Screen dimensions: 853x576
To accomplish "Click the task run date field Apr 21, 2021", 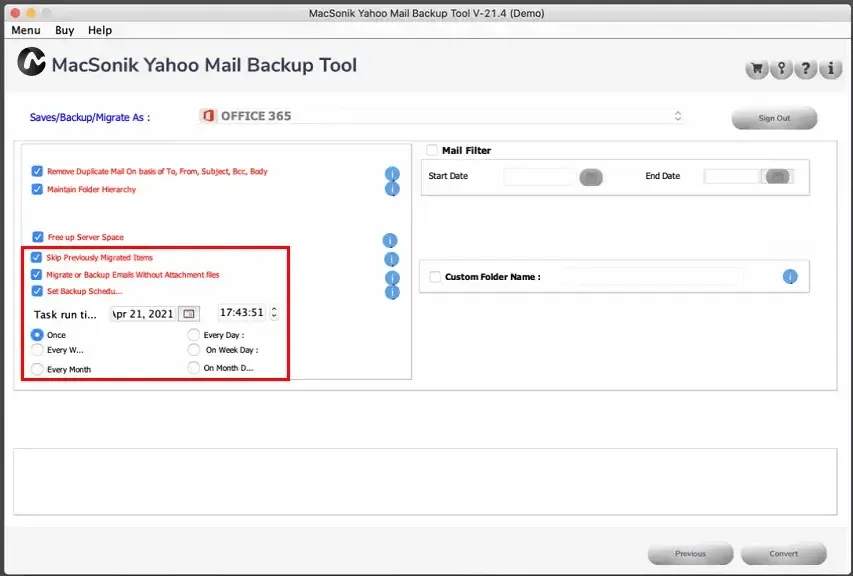I will (x=143, y=314).
